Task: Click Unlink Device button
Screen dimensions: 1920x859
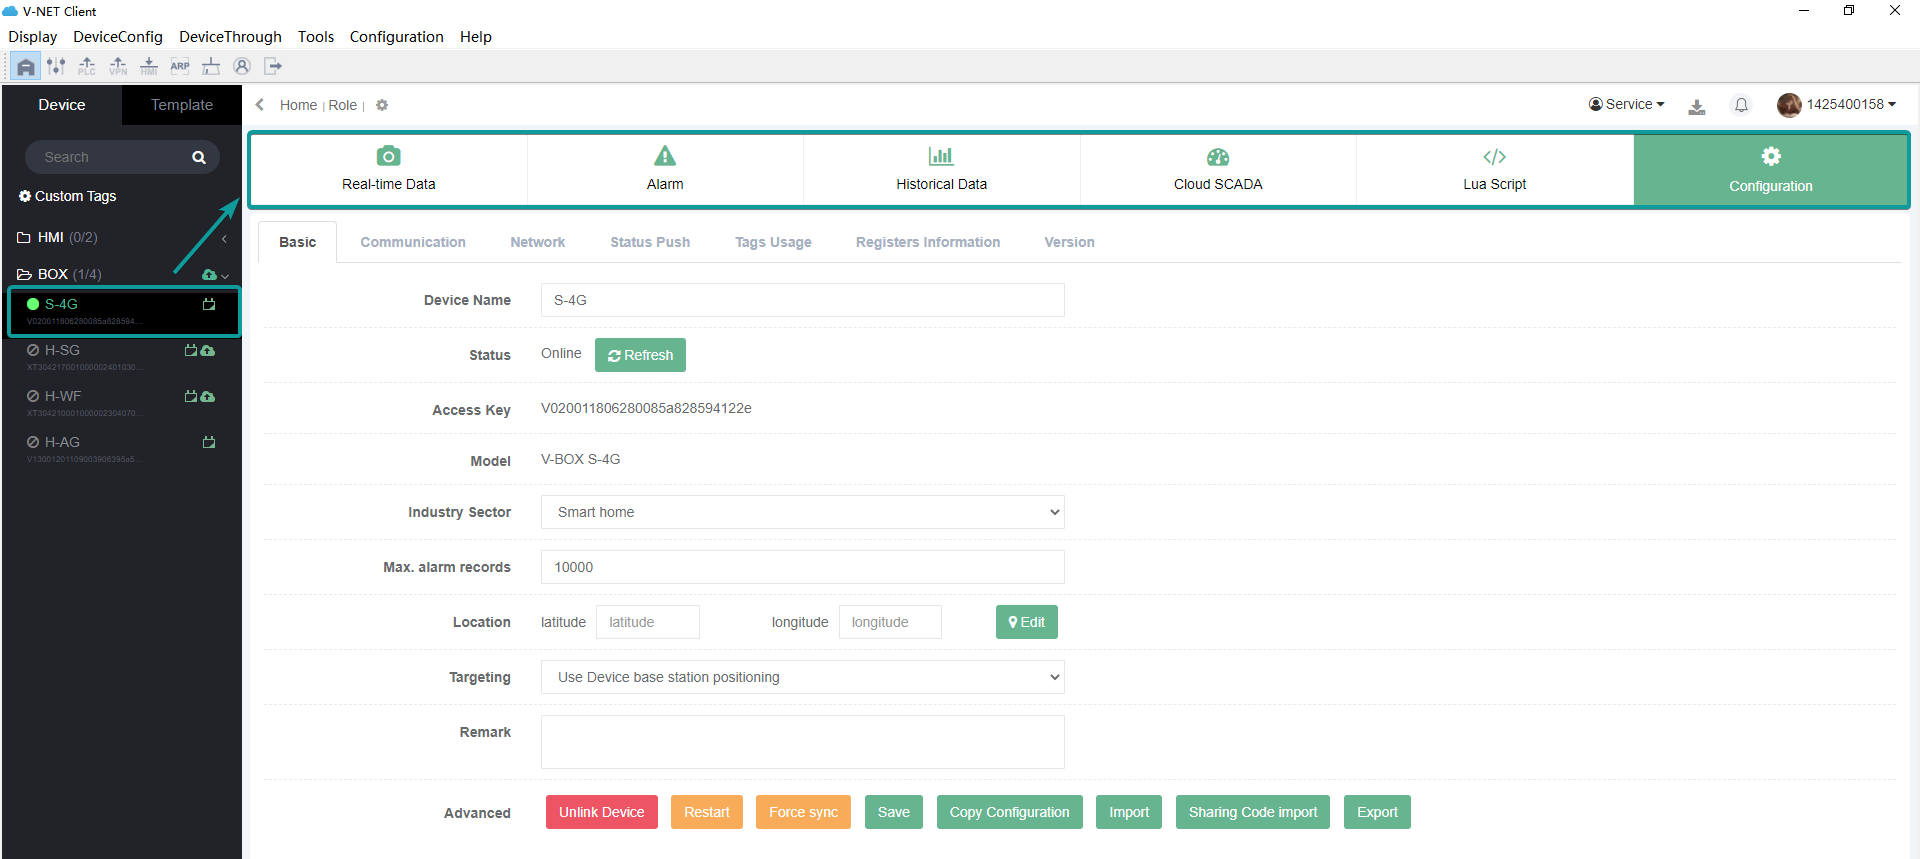Action: click(x=602, y=812)
